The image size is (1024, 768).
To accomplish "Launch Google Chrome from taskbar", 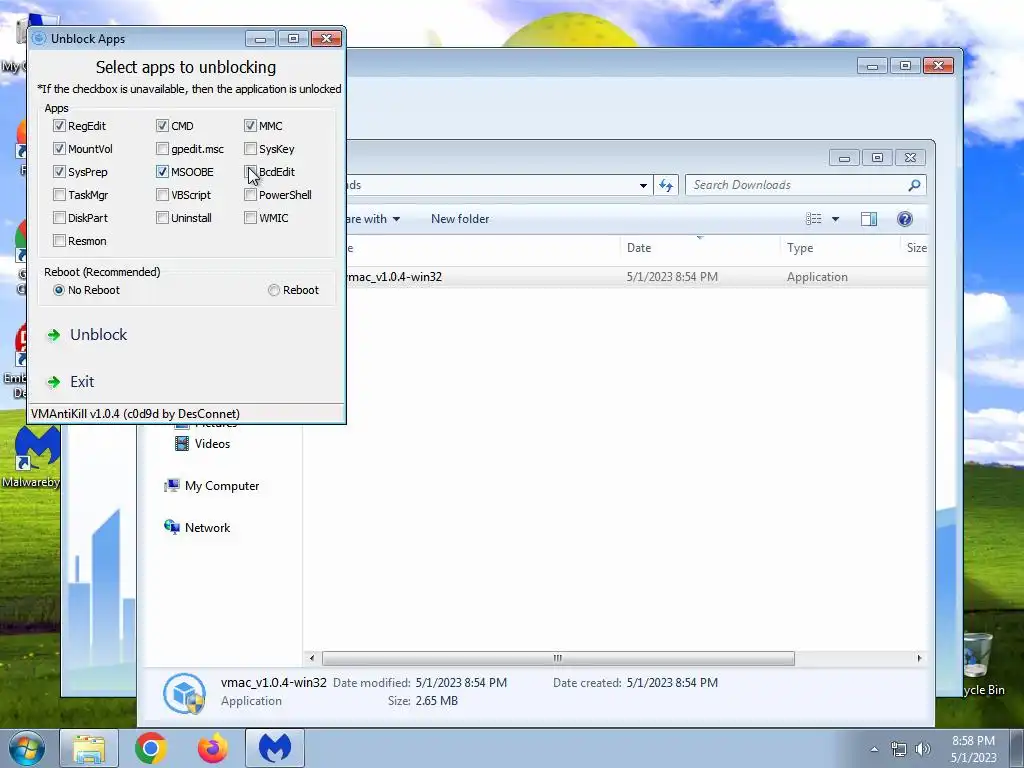I will pos(151,748).
